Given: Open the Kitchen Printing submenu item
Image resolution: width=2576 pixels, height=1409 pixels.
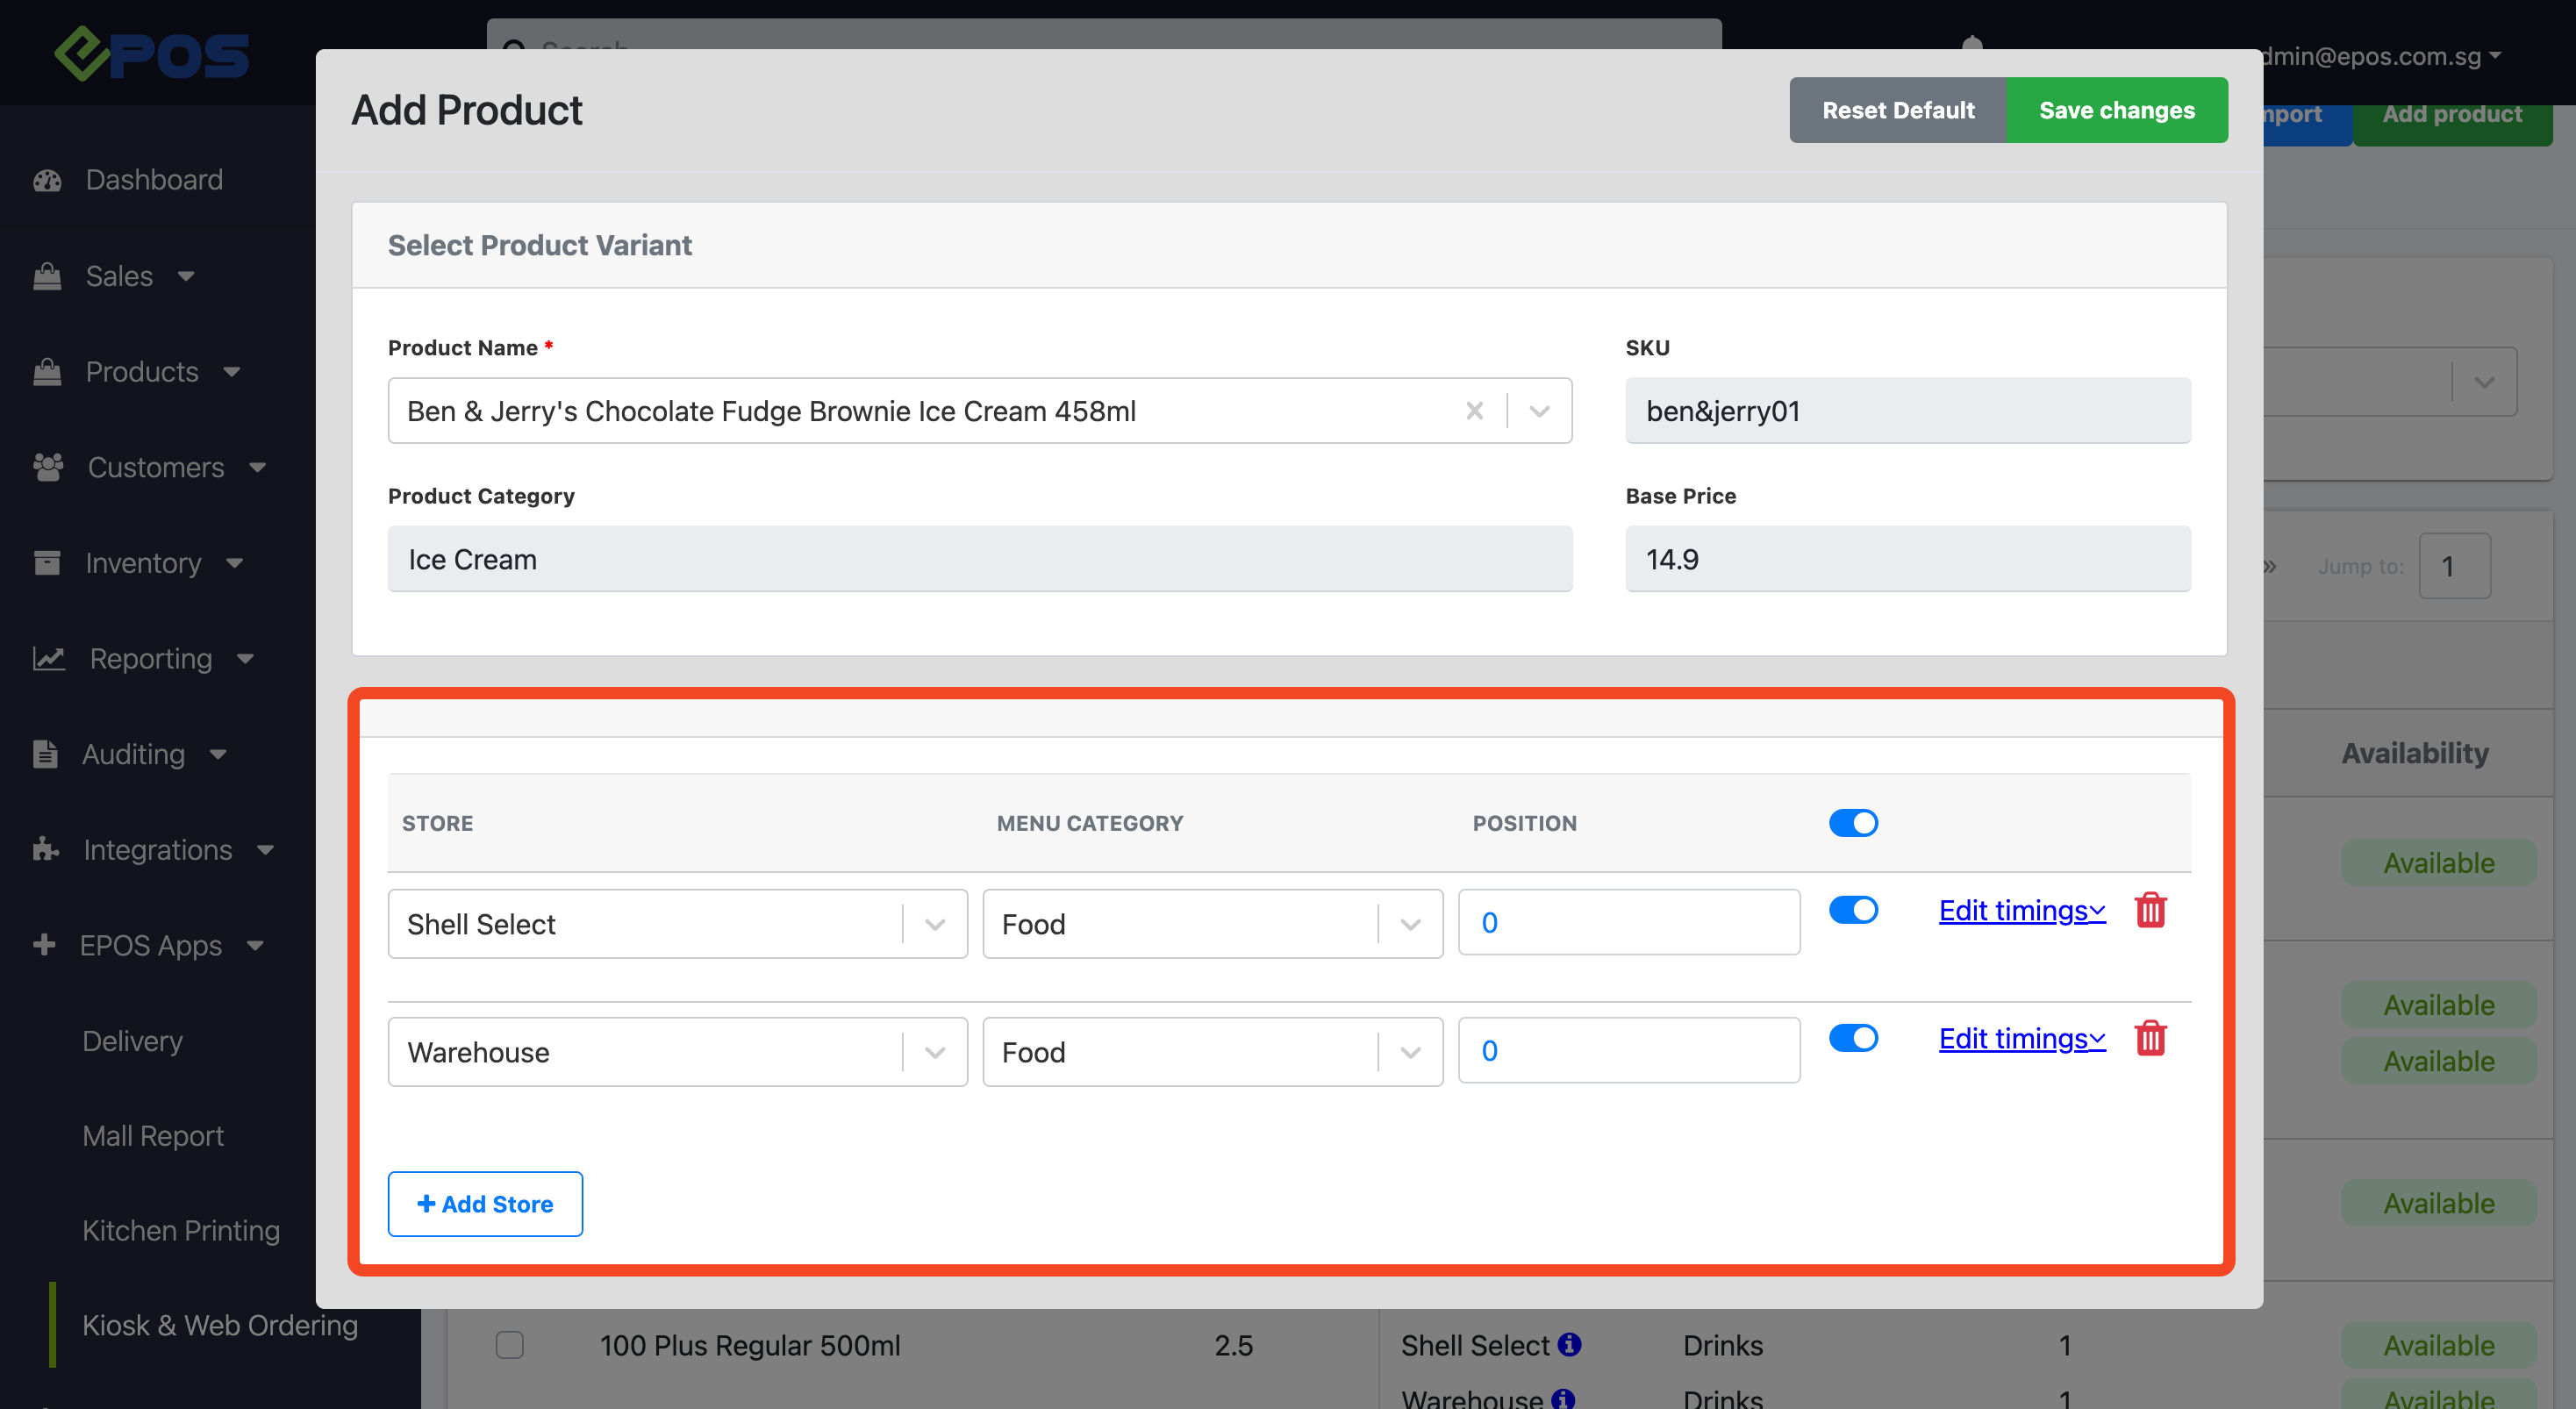Looking at the screenshot, I should (181, 1231).
